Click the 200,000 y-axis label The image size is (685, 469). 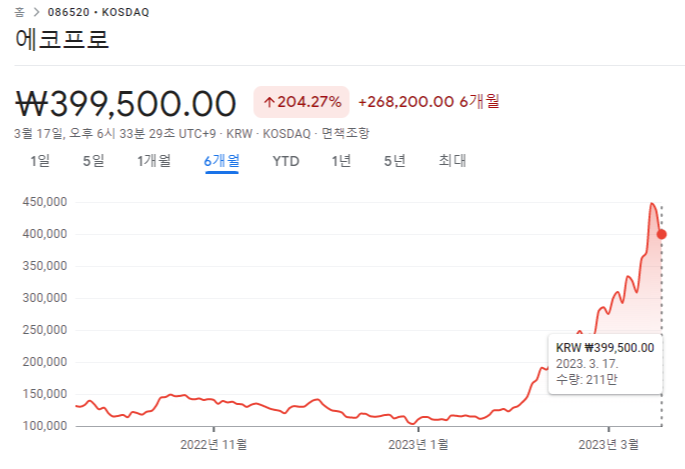[x=45, y=362]
